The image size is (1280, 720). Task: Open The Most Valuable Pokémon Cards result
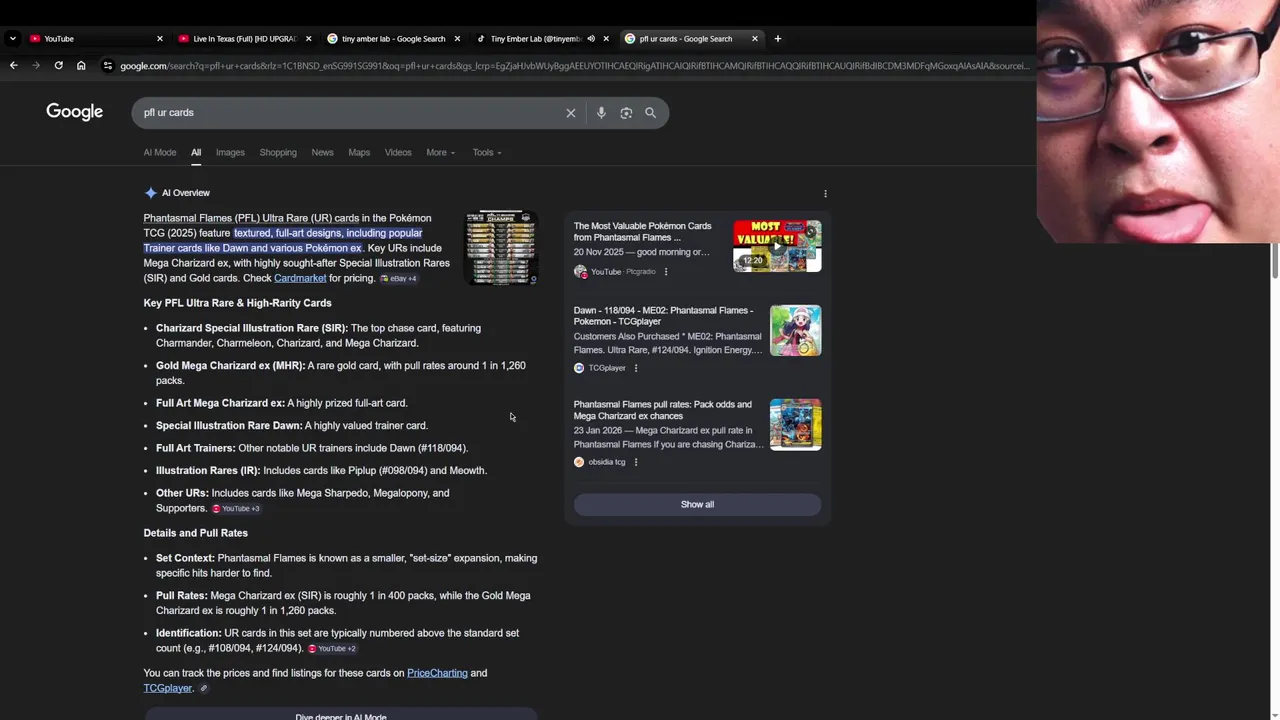(x=643, y=232)
